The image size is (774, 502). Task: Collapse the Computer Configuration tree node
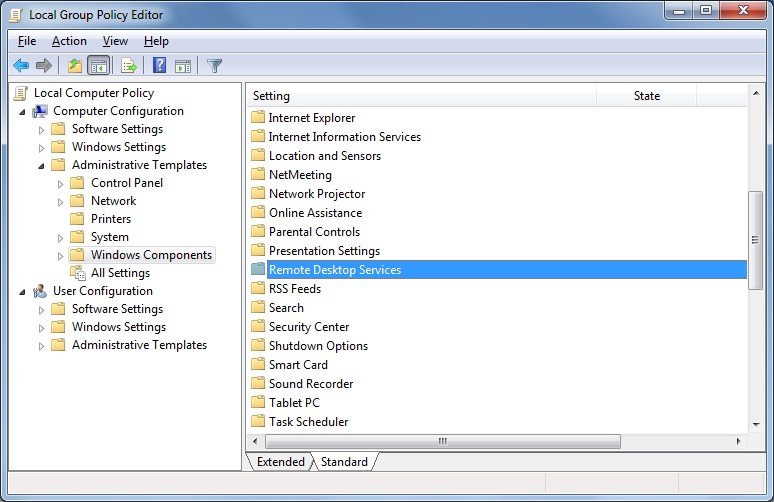22,111
